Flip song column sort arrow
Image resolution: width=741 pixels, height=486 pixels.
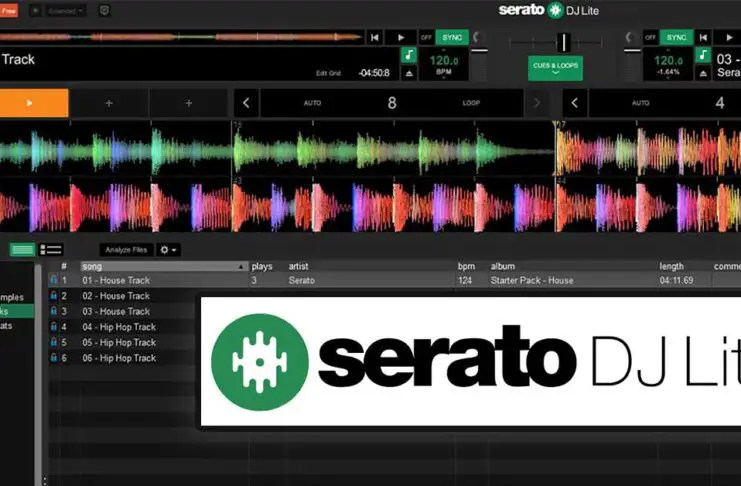point(241,267)
